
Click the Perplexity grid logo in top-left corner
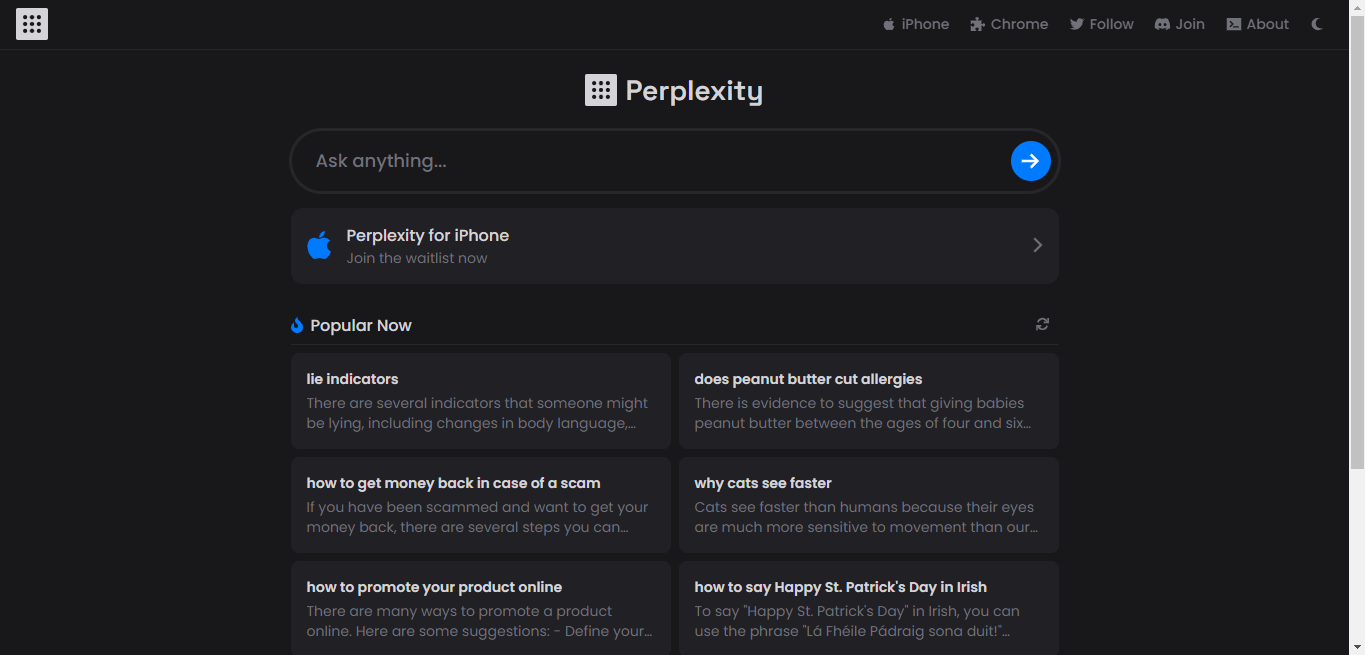click(x=32, y=24)
